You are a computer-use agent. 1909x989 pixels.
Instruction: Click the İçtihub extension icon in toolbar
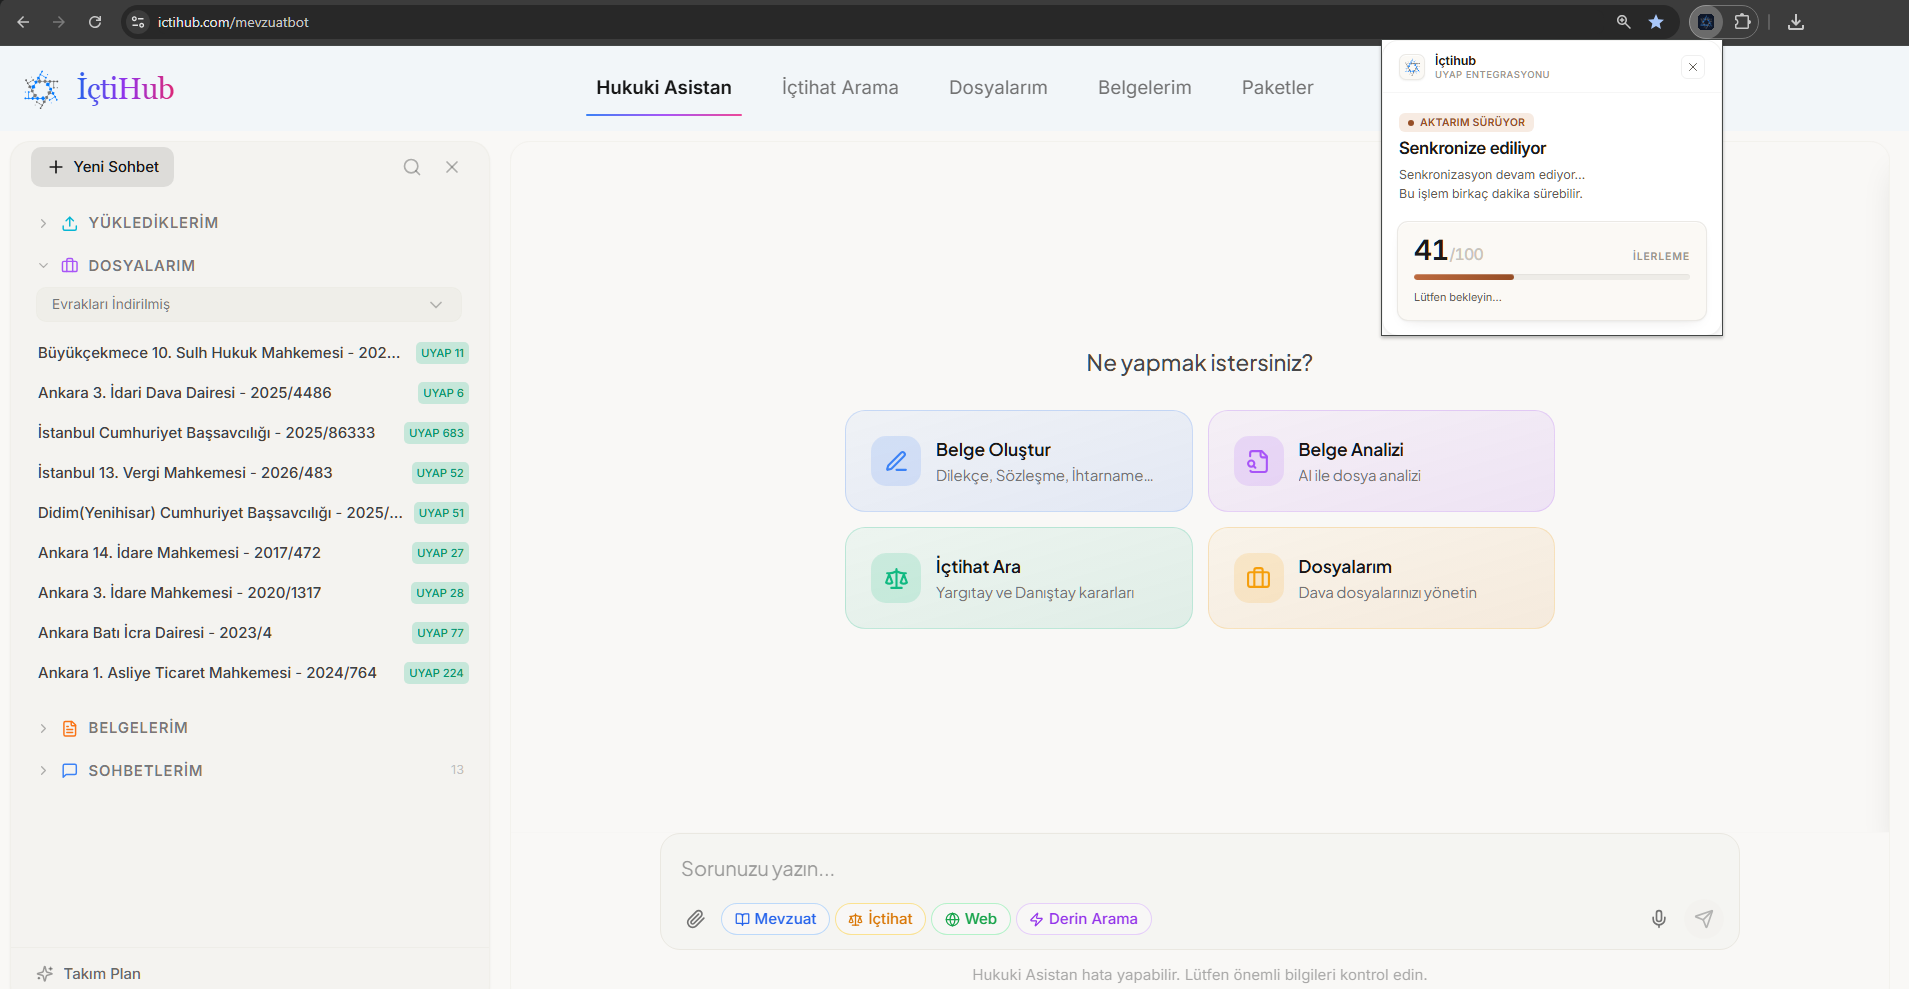[1706, 22]
